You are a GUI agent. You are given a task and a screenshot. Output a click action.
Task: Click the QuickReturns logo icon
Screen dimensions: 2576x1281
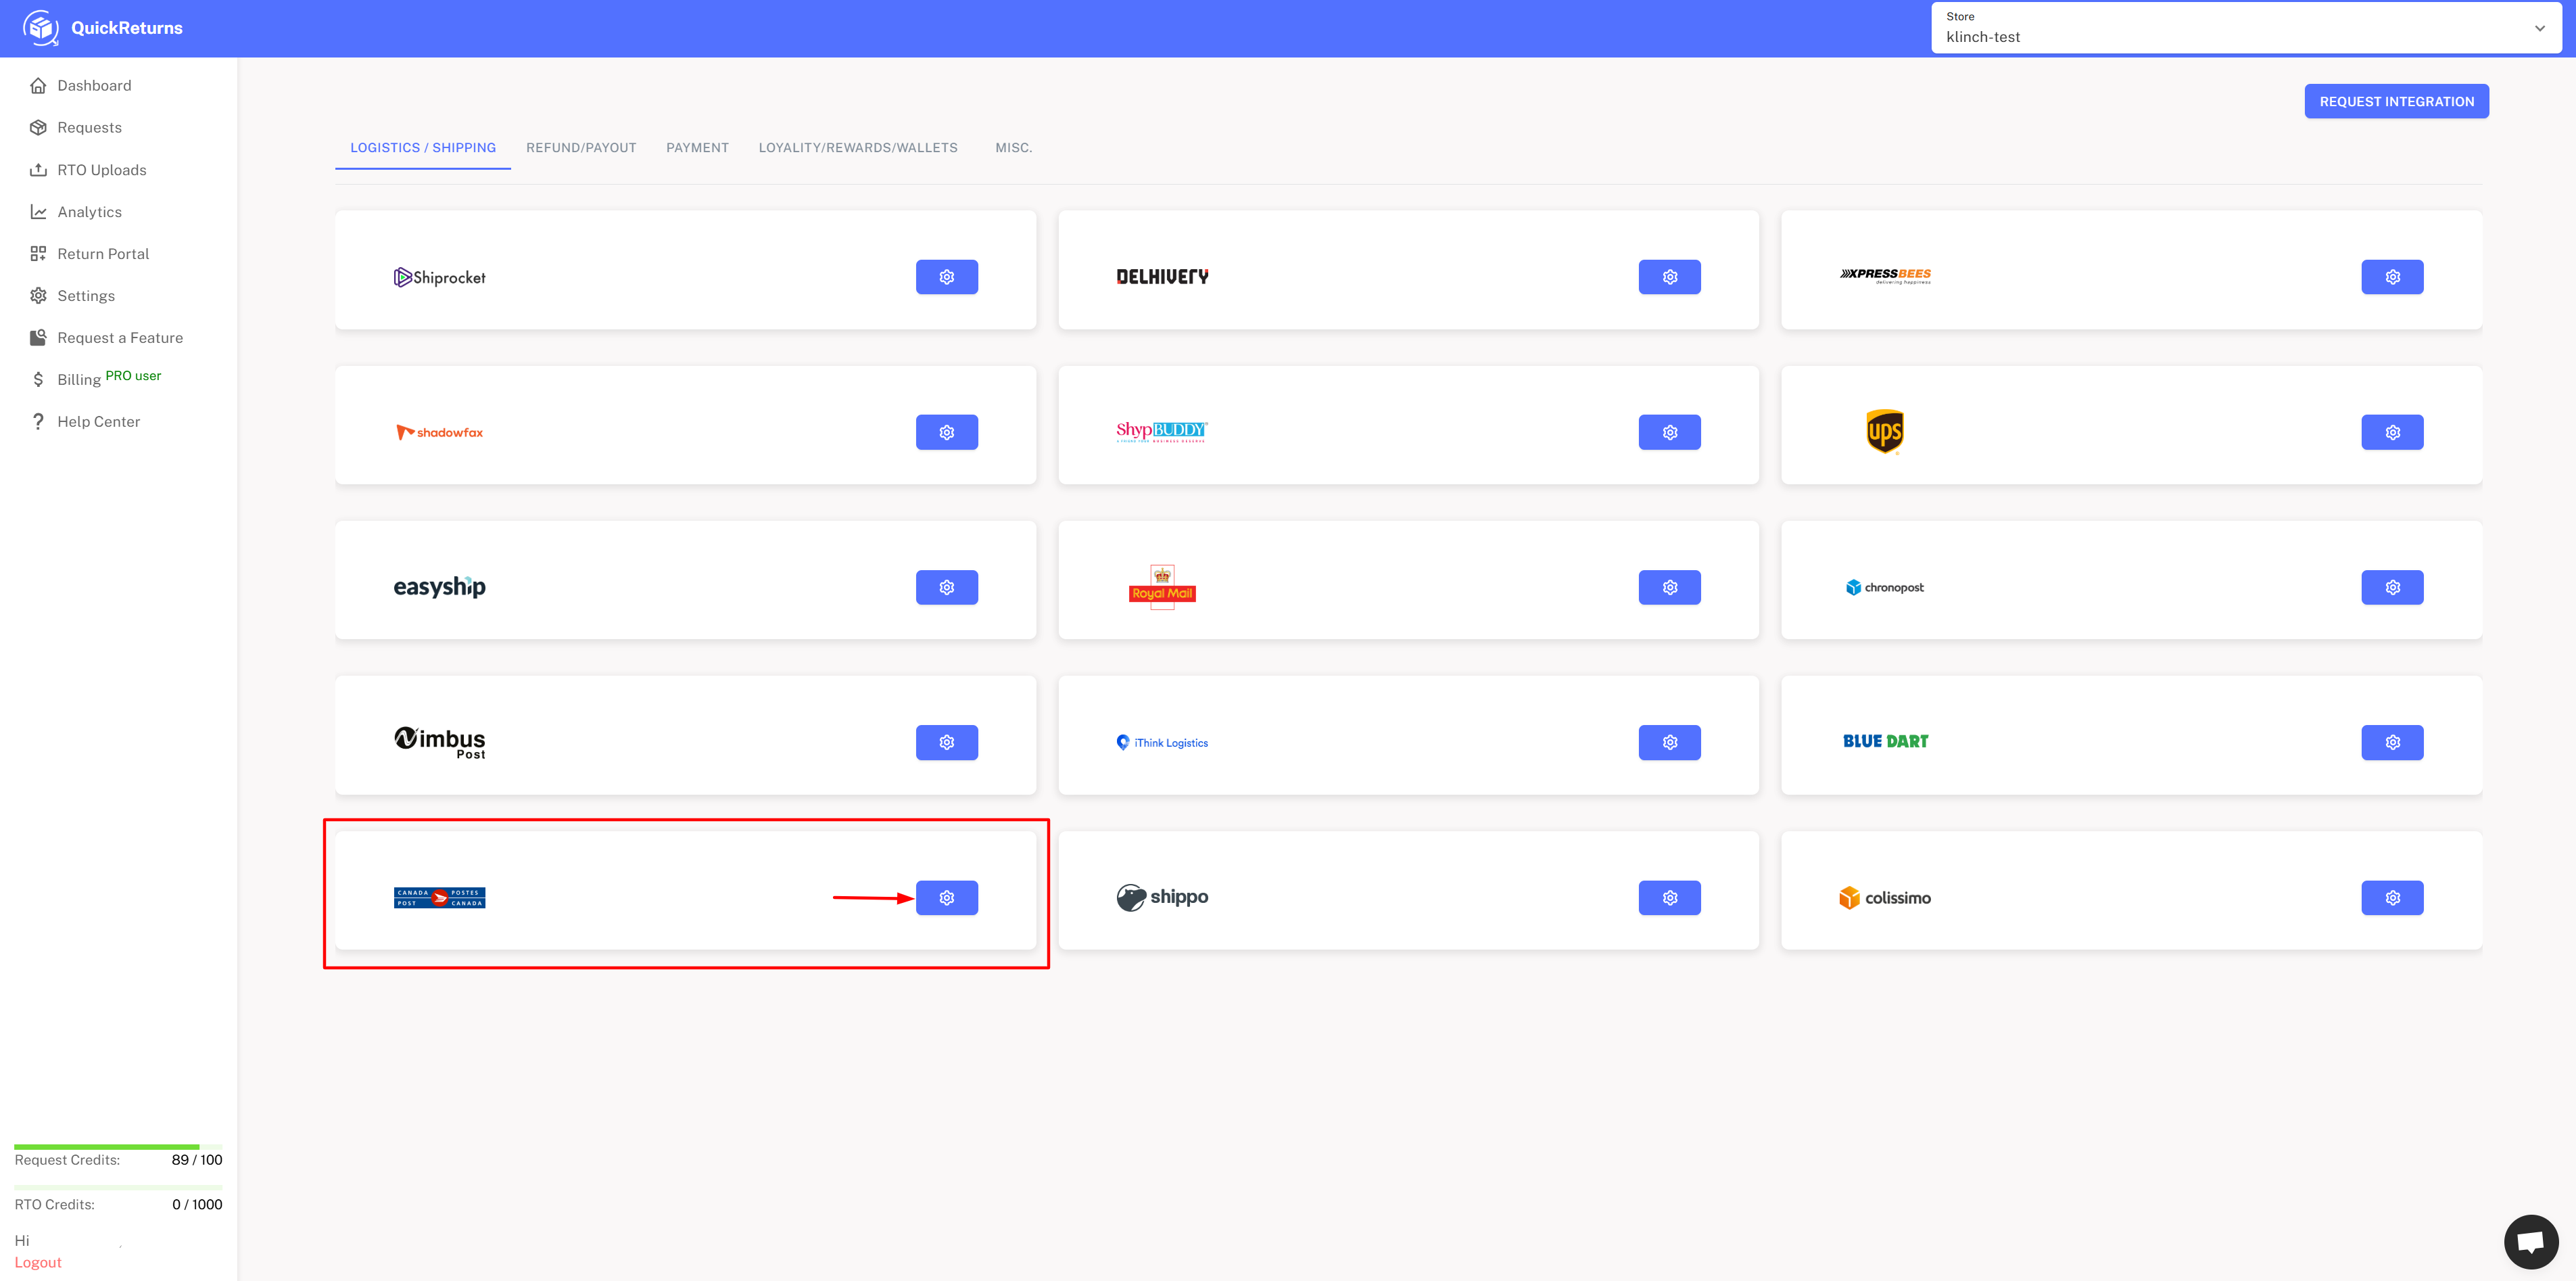click(x=41, y=28)
